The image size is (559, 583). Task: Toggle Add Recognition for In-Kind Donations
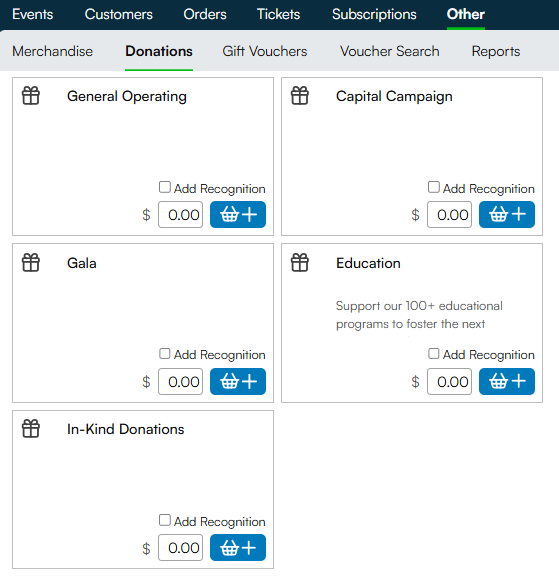[x=164, y=520]
